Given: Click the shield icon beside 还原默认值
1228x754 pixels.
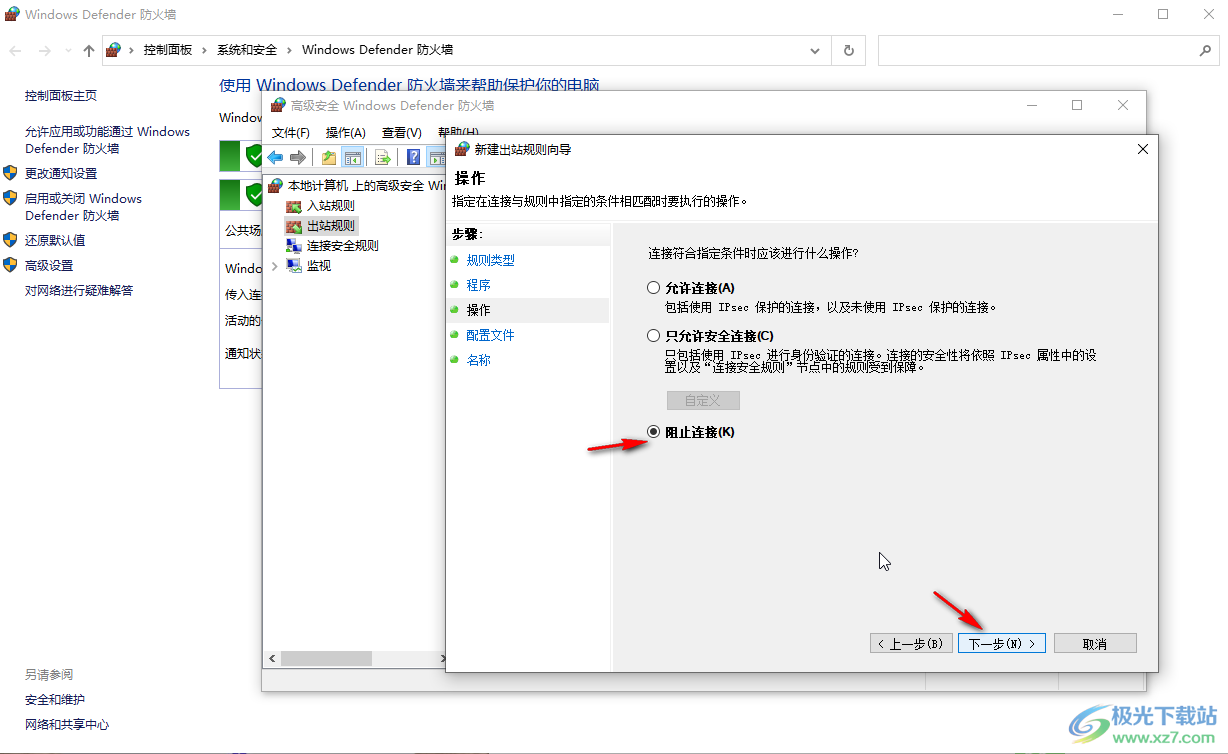Looking at the screenshot, I should pos(11,240).
